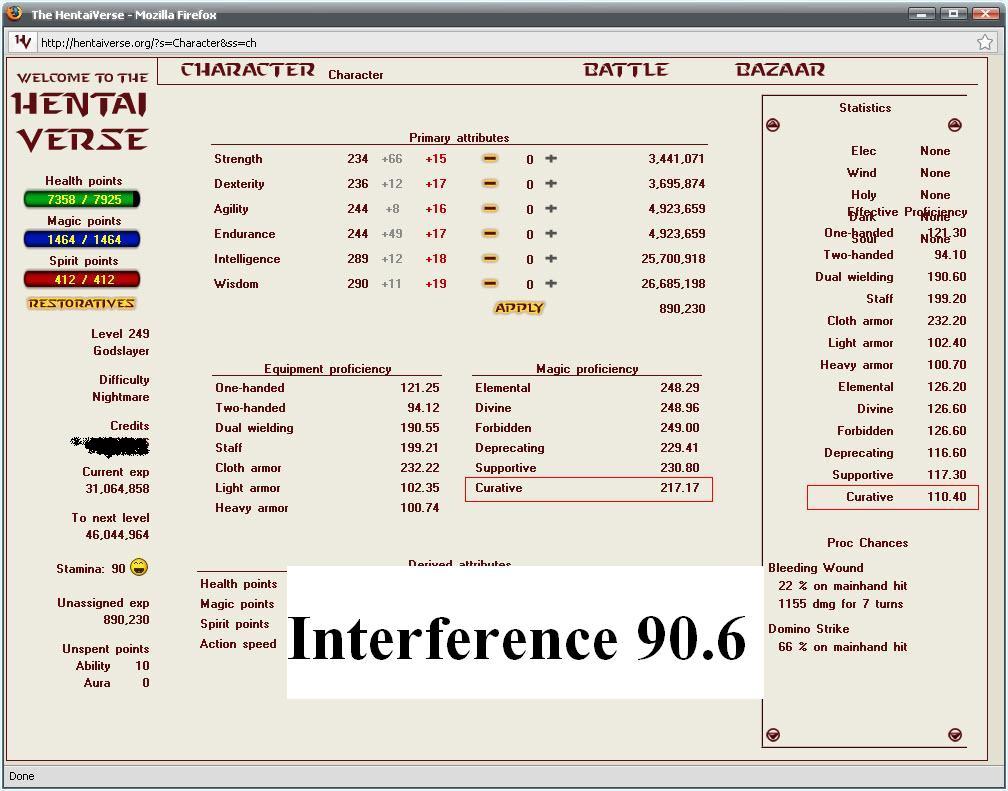Image resolution: width=1008 pixels, height=791 pixels.
Task: Click the green Health points bar
Action: (x=82, y=199)
